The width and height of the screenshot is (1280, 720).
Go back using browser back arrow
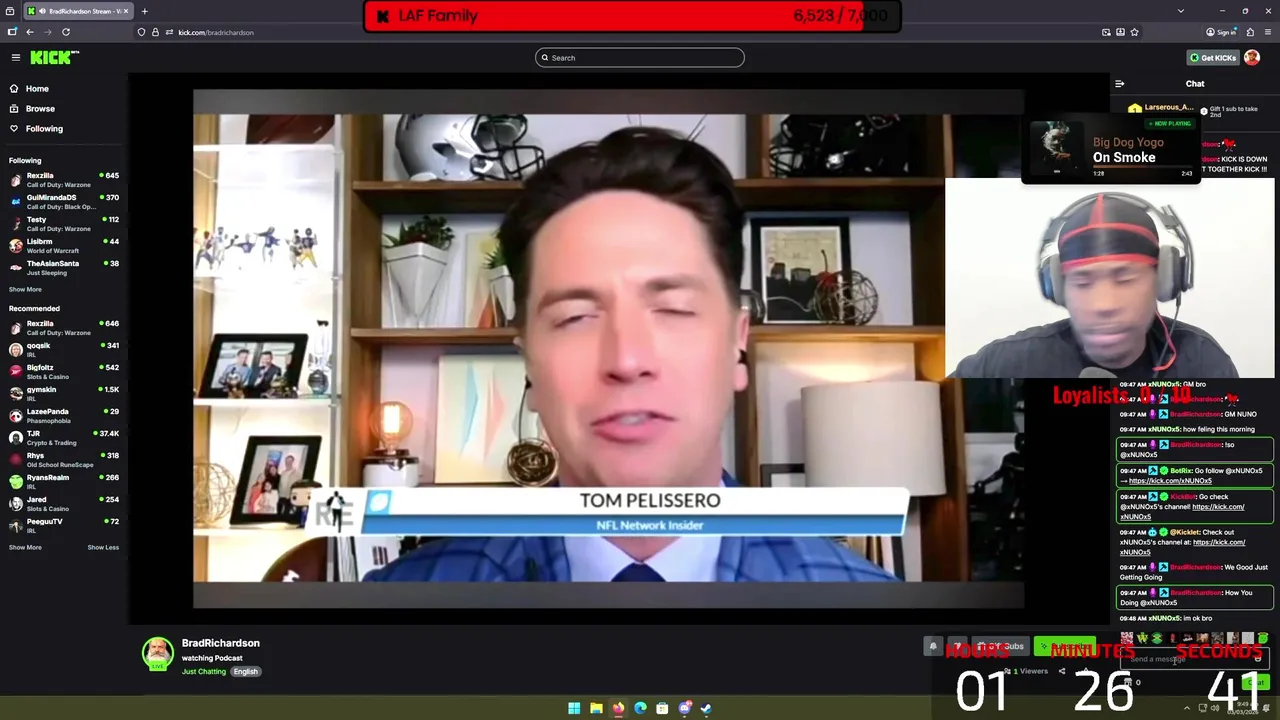click(30, 32)
